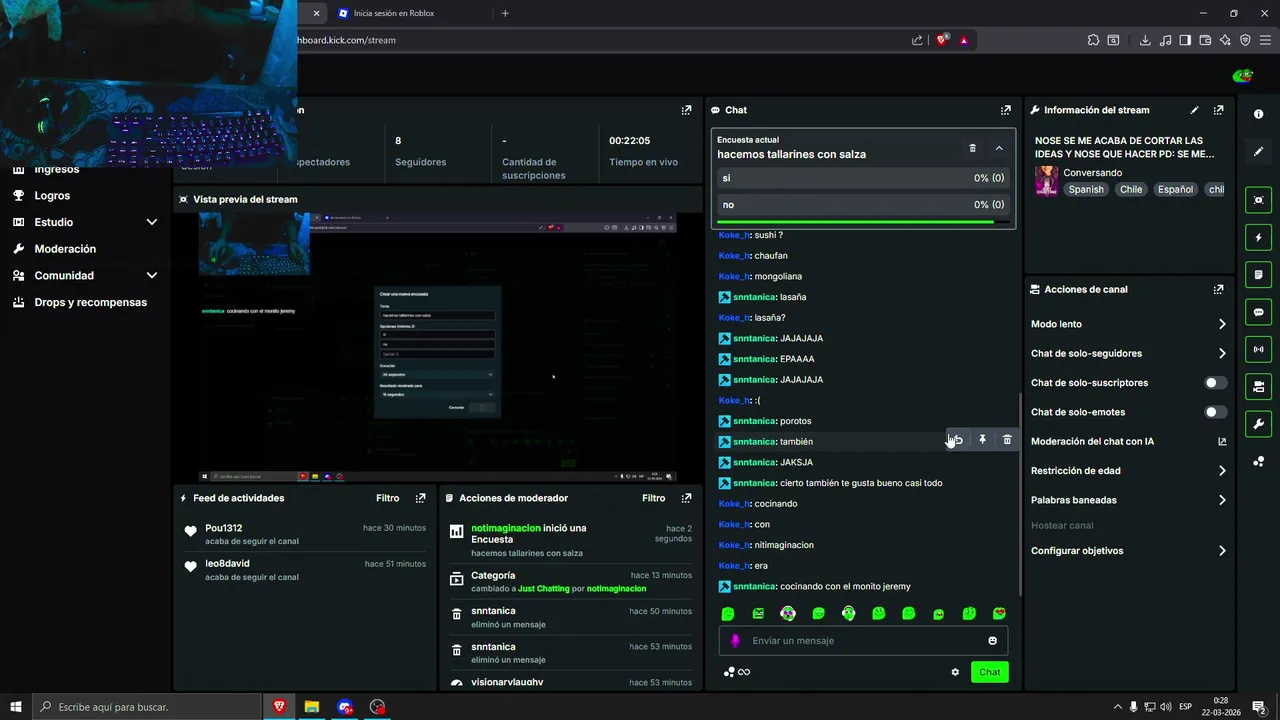Collapse the current poll panel

[x=998, y=148]
